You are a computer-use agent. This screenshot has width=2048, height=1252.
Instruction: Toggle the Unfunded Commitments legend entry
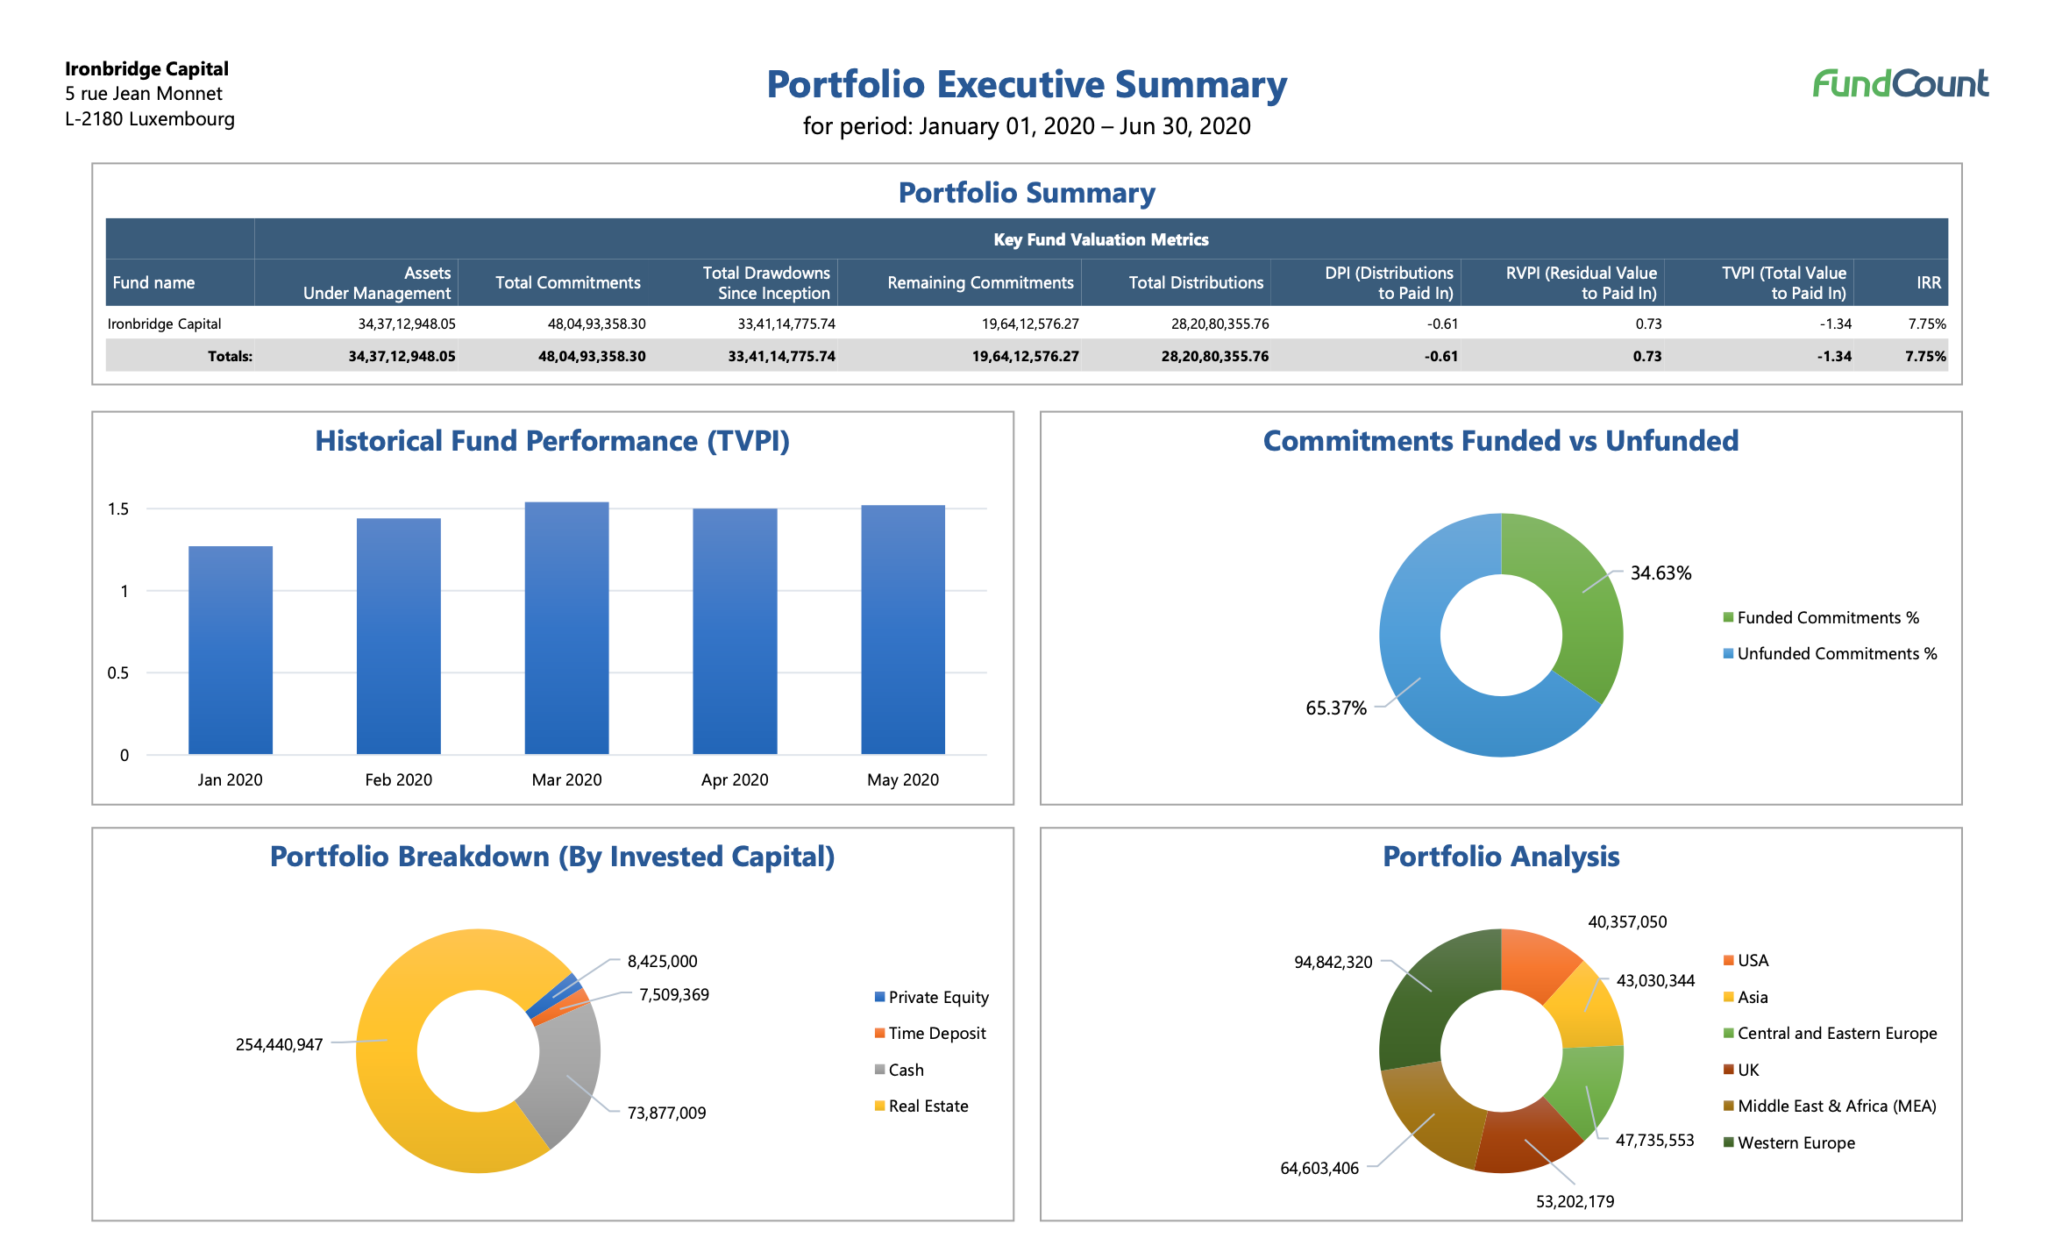point(1727,653)
